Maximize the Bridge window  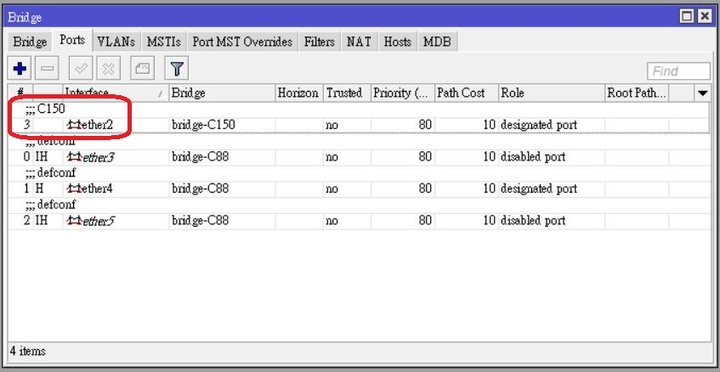tap(687, 17)
